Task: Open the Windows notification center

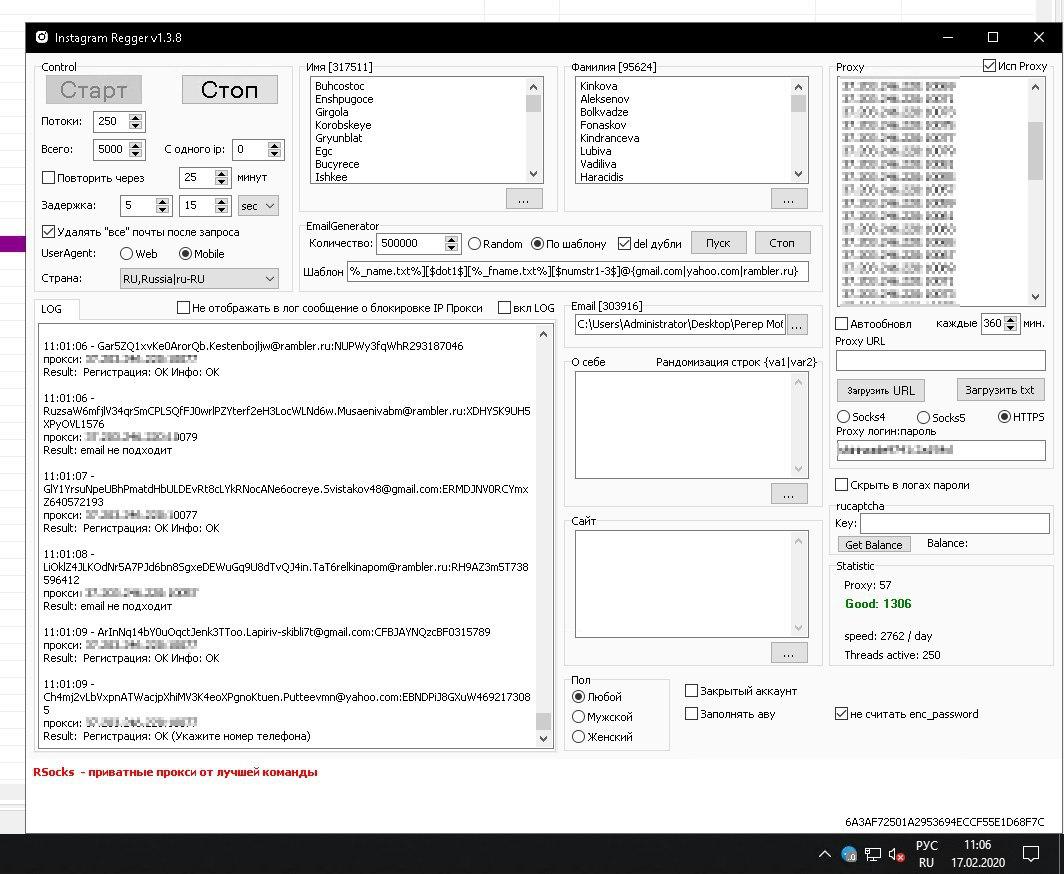Action: pyautogui.click(x=1031, y=854)
